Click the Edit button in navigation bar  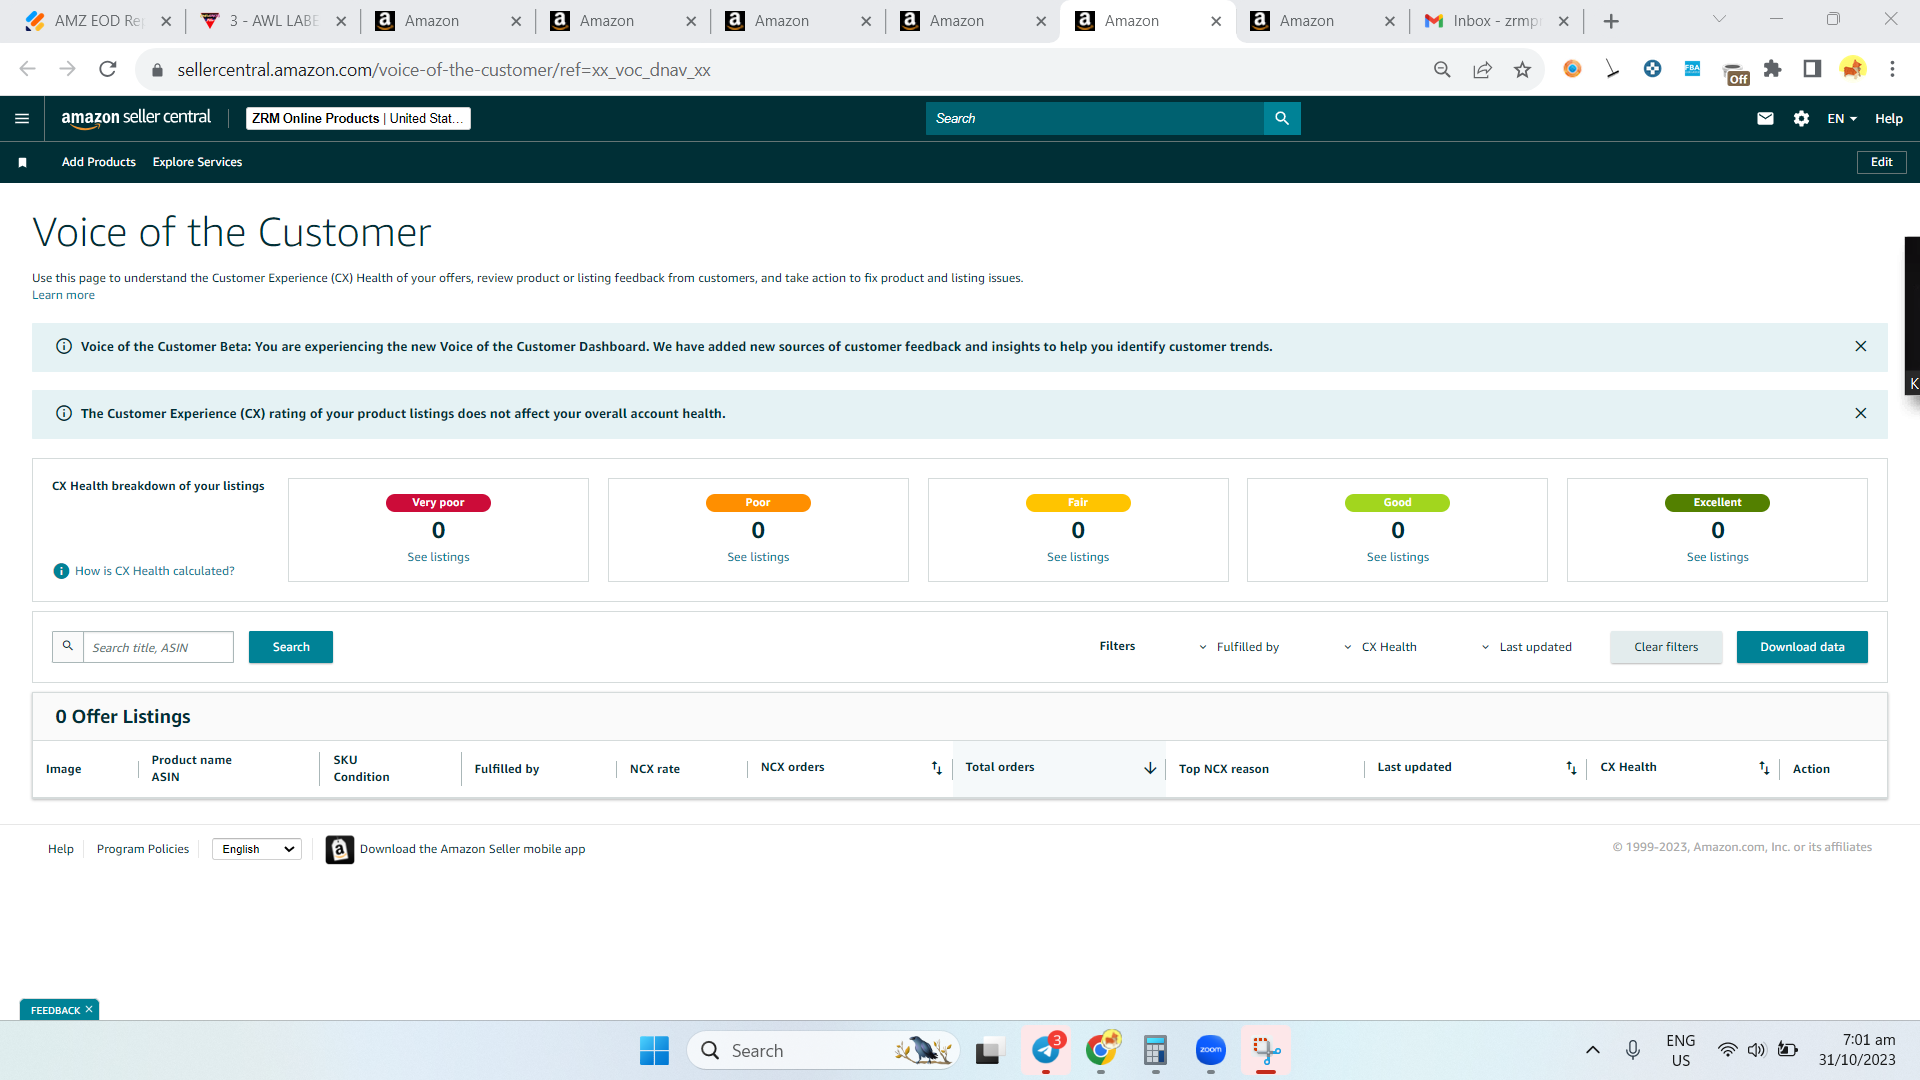coord(1881,162)
